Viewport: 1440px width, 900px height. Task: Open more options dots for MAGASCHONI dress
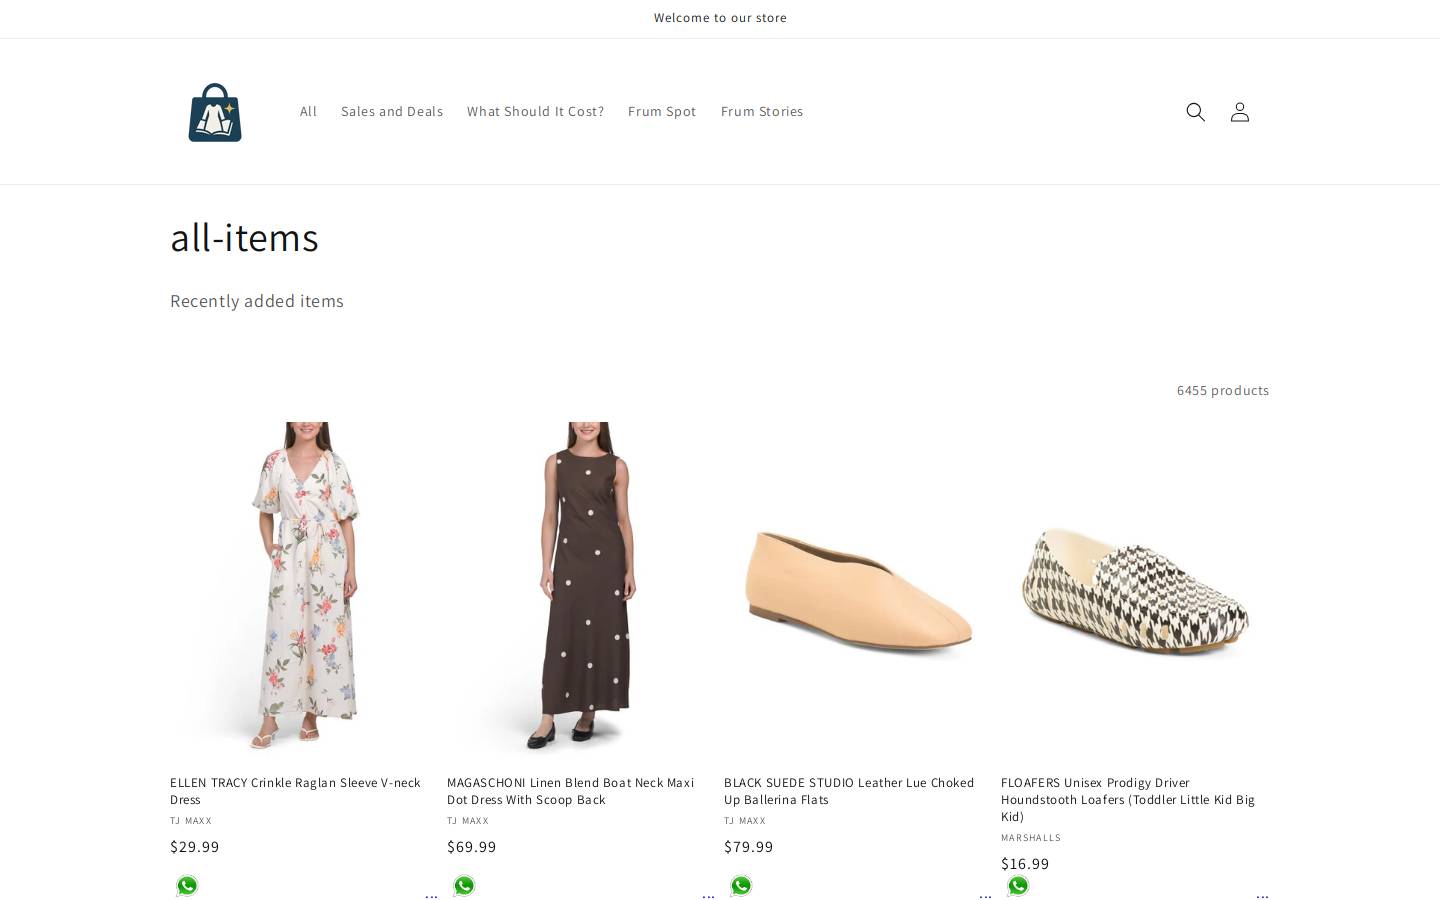click(x=708, y=895)
